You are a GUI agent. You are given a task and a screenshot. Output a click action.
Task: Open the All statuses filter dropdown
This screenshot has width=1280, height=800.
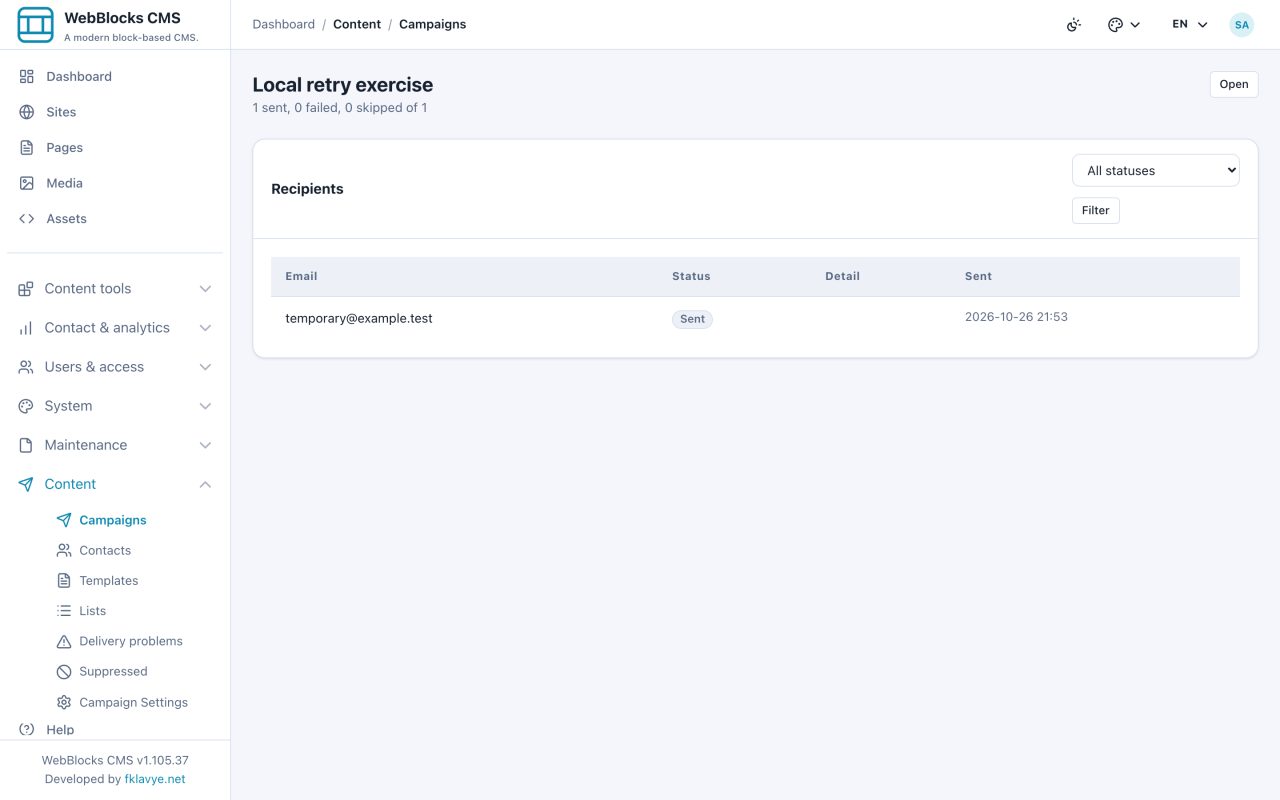[x=1156, y=171]
